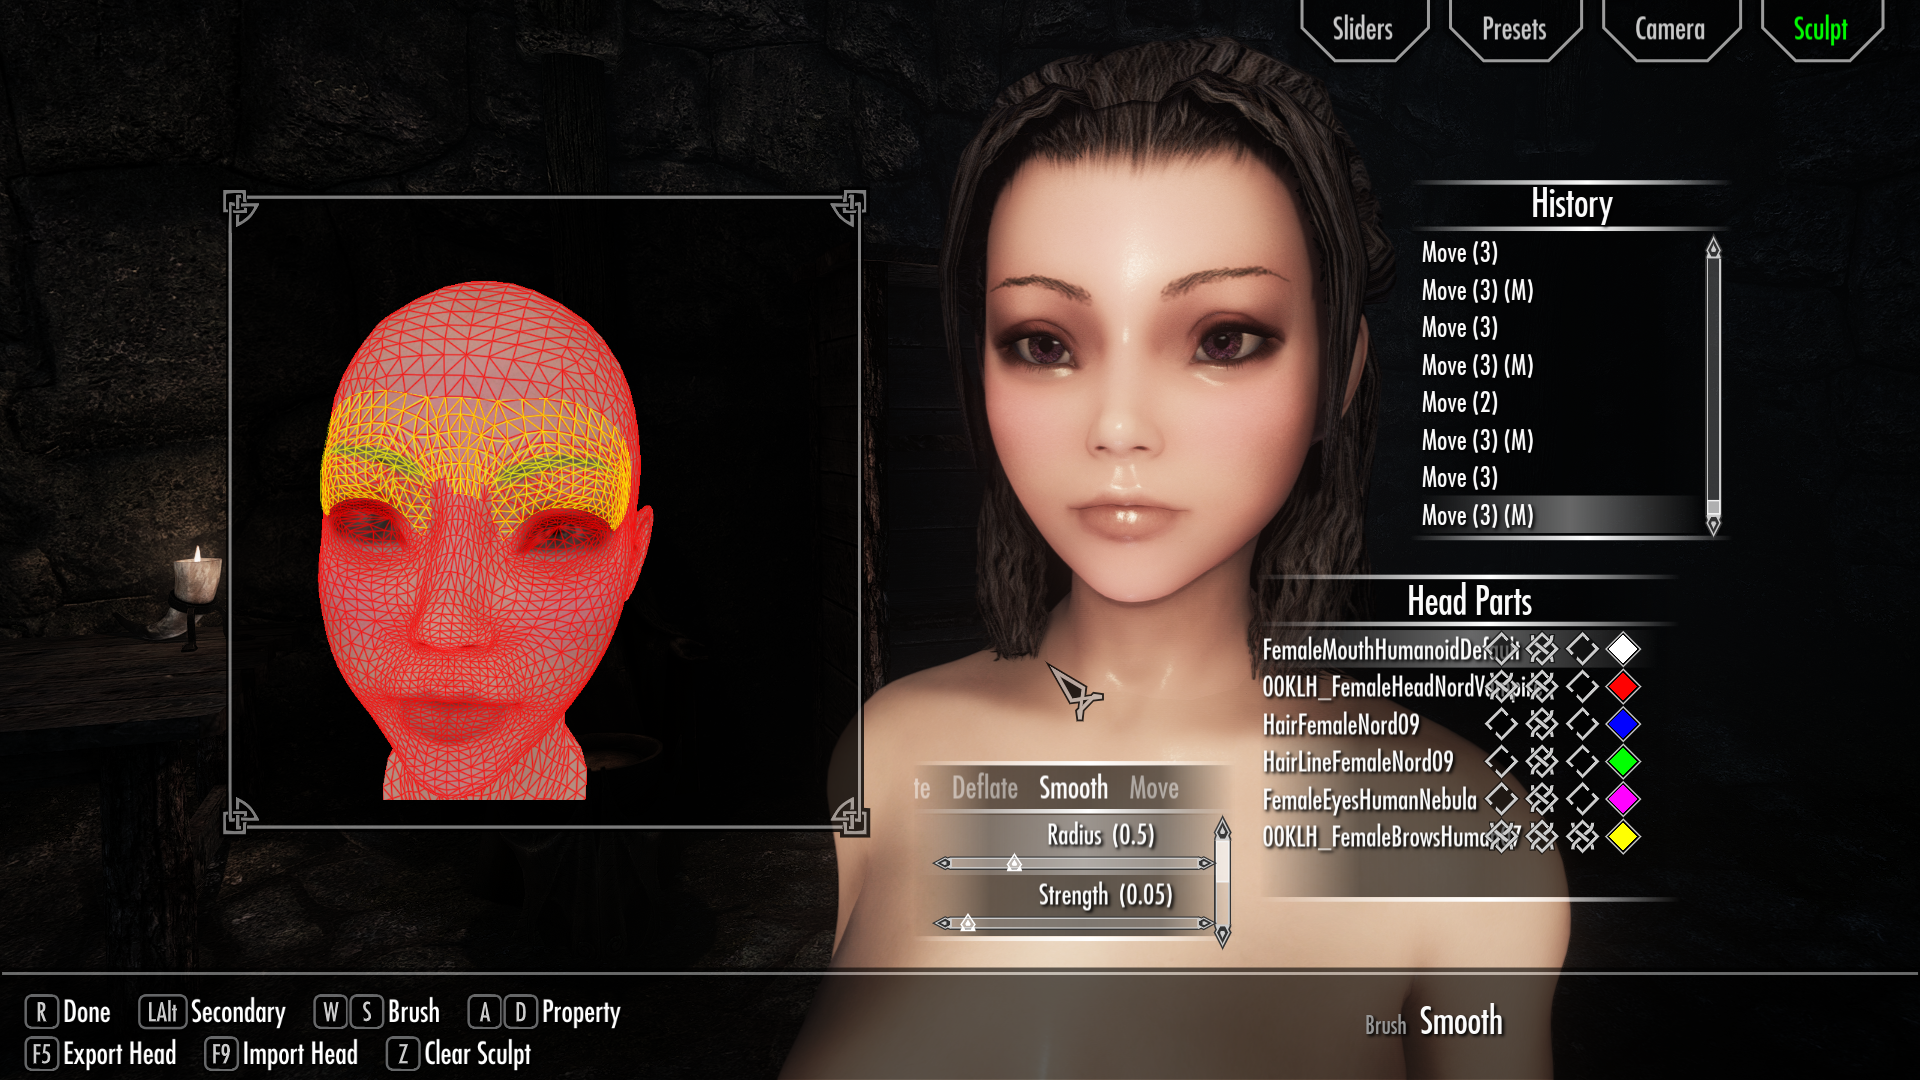Viewport: 1920px width, 1080px height.
Task: Click the red wireframe head mesh preview
Action: 484,540
